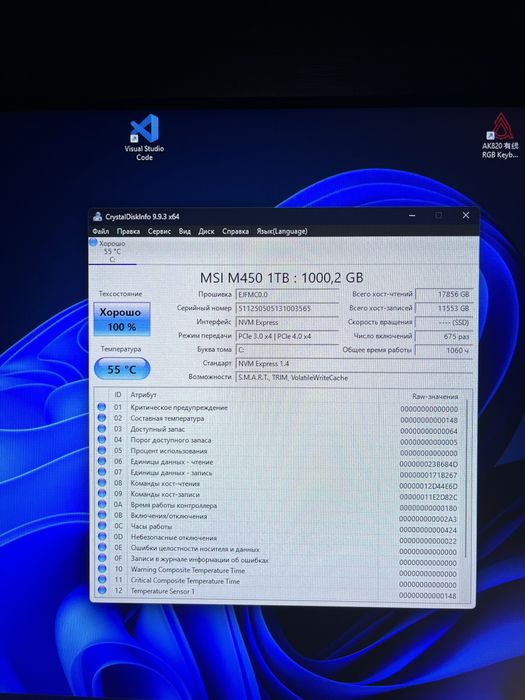This screenshot has height=700, width=525.
Task: Click the Режим передачи PCIe field
Action: pos(287,336)
